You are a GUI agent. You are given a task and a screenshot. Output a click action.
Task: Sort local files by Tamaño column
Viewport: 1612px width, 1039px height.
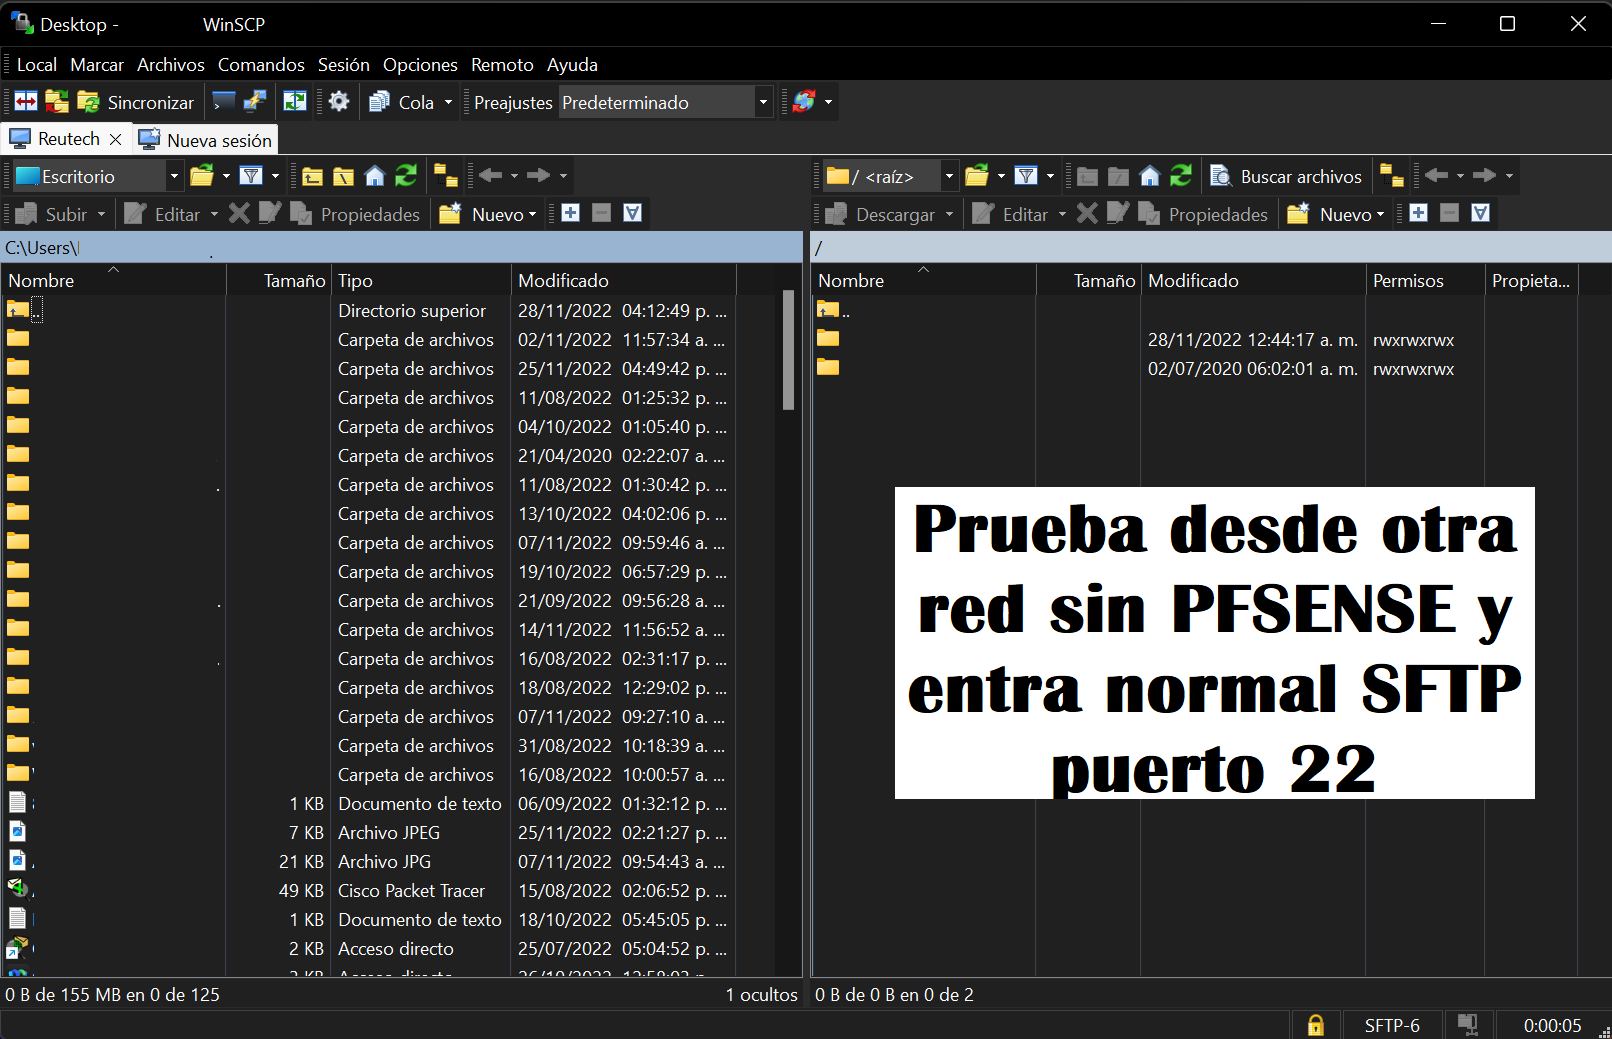tap(279, 280)
